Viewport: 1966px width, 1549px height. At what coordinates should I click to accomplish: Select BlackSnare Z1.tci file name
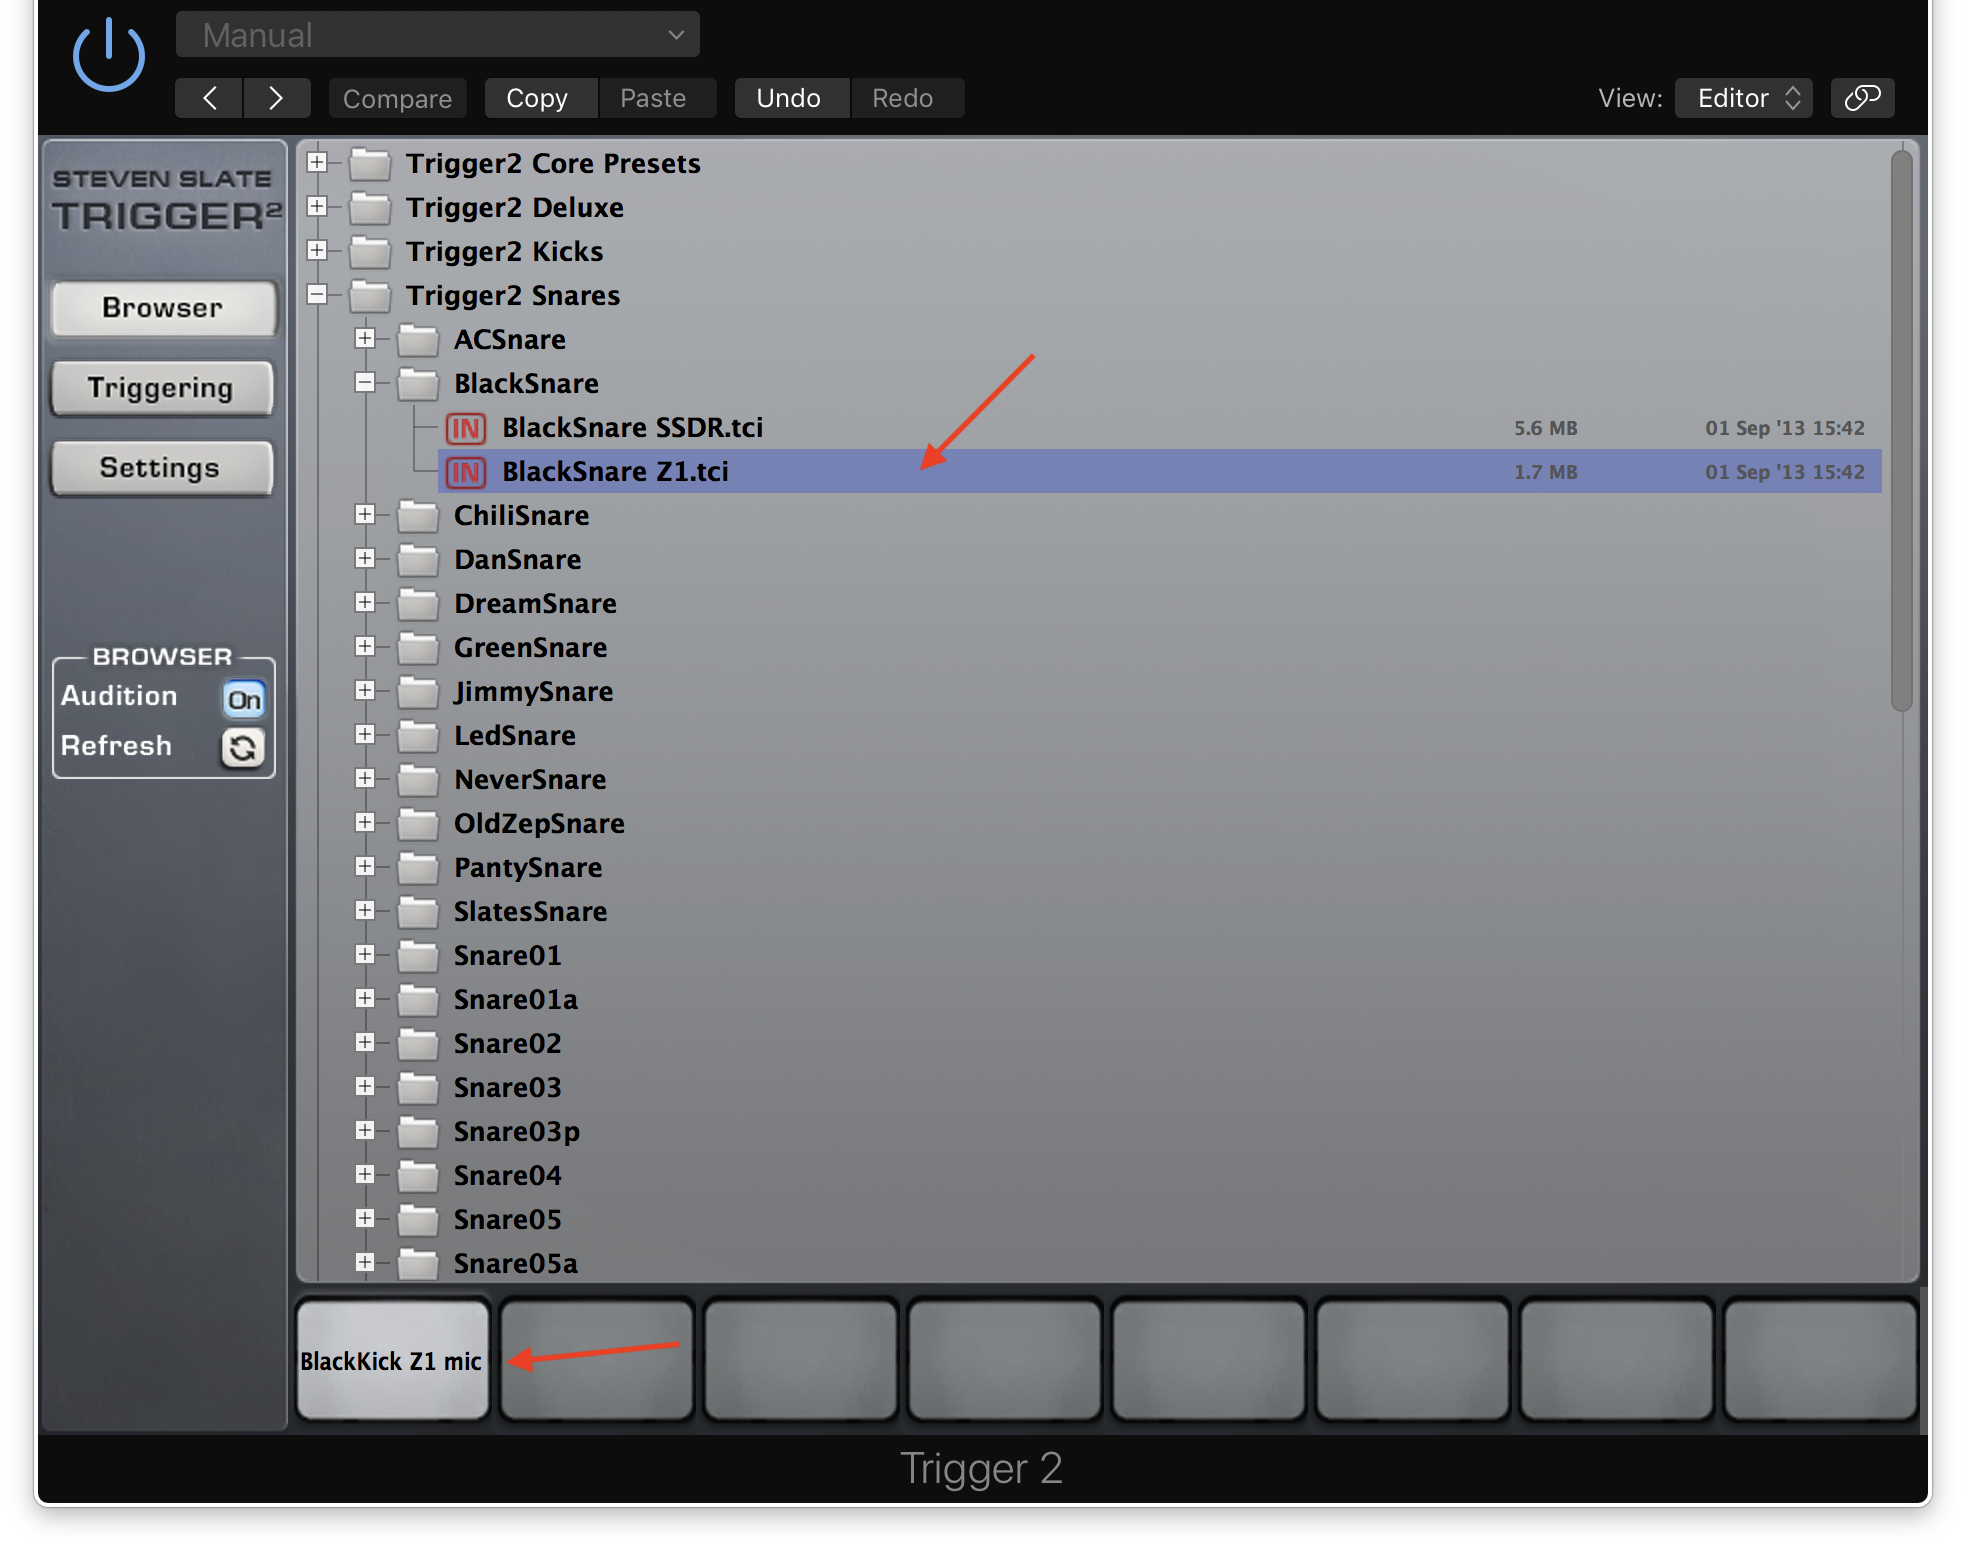615,472
